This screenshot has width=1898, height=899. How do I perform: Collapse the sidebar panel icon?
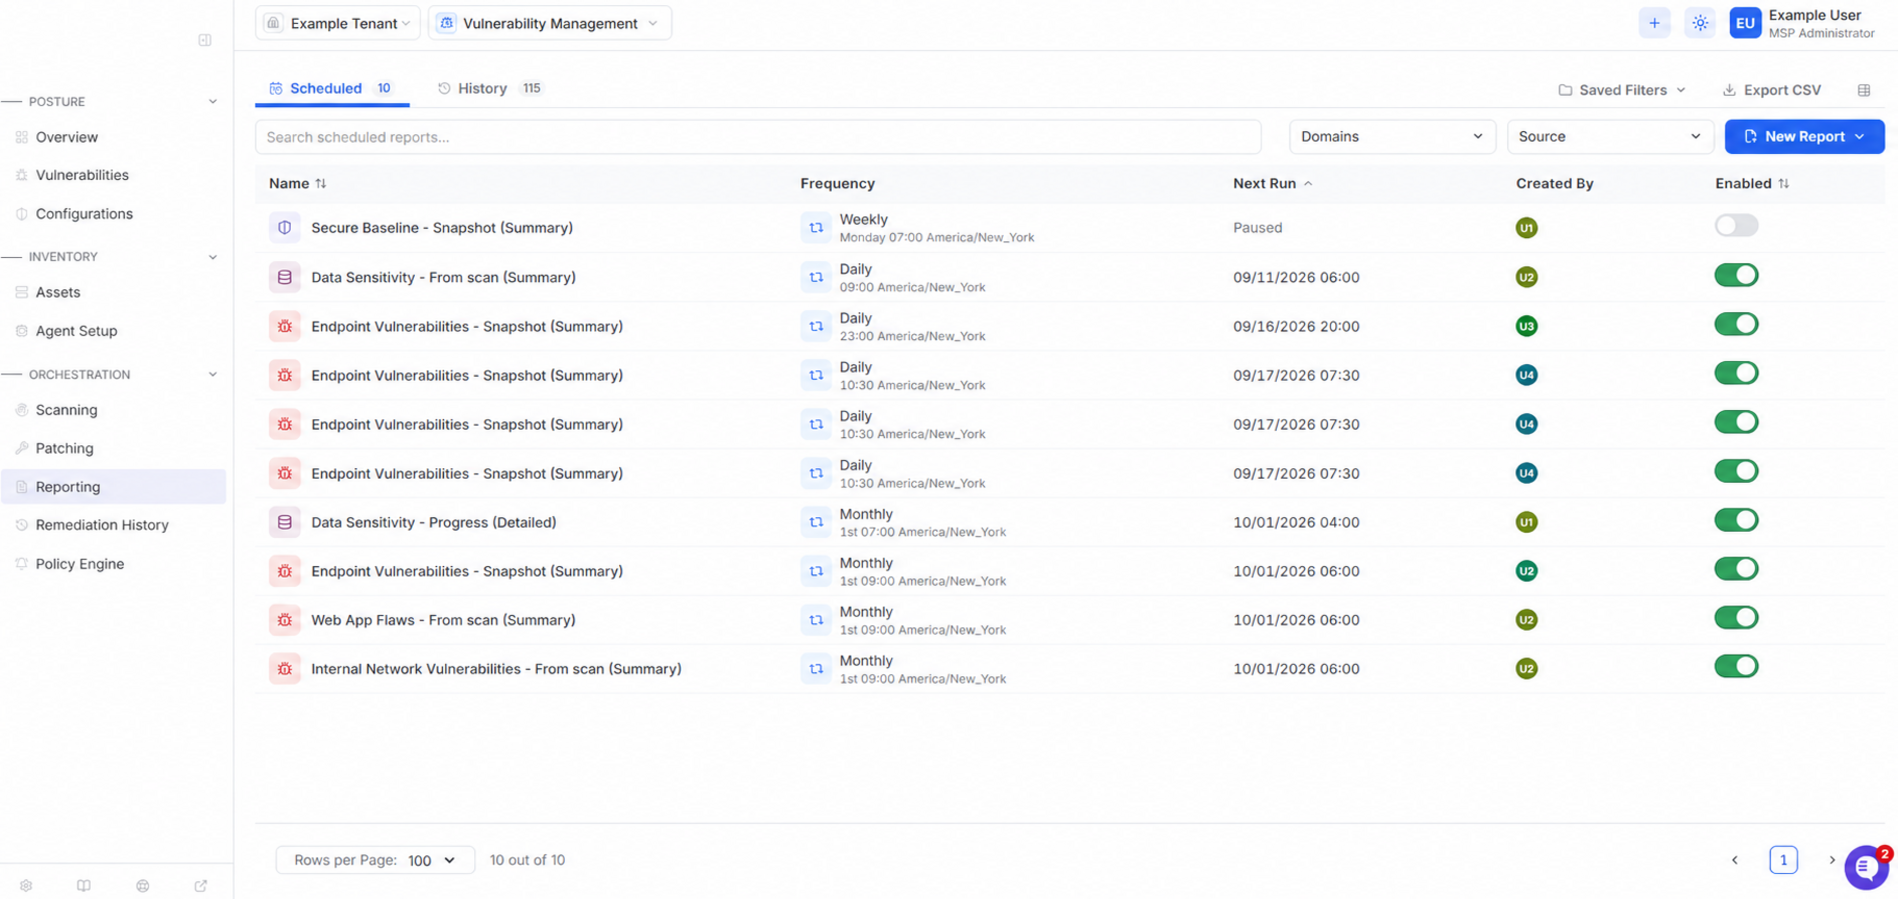[205, 40]
